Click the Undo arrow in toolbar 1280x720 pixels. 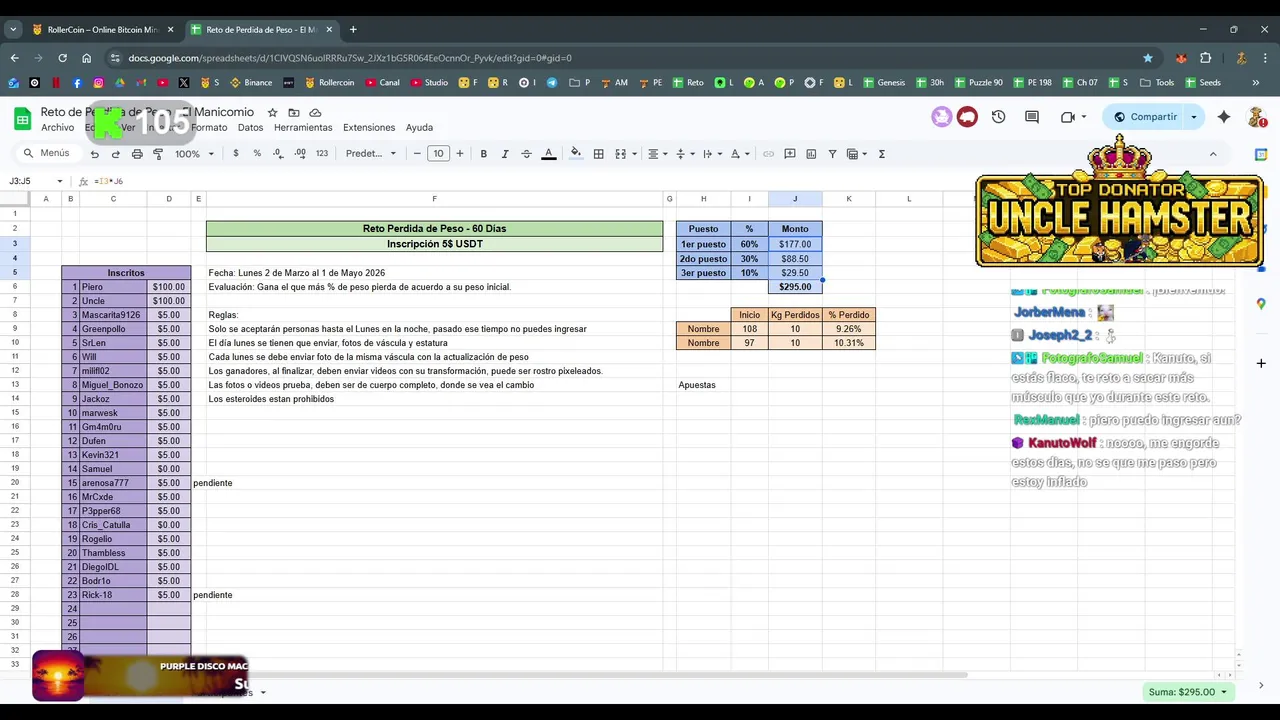pos(94,154)
